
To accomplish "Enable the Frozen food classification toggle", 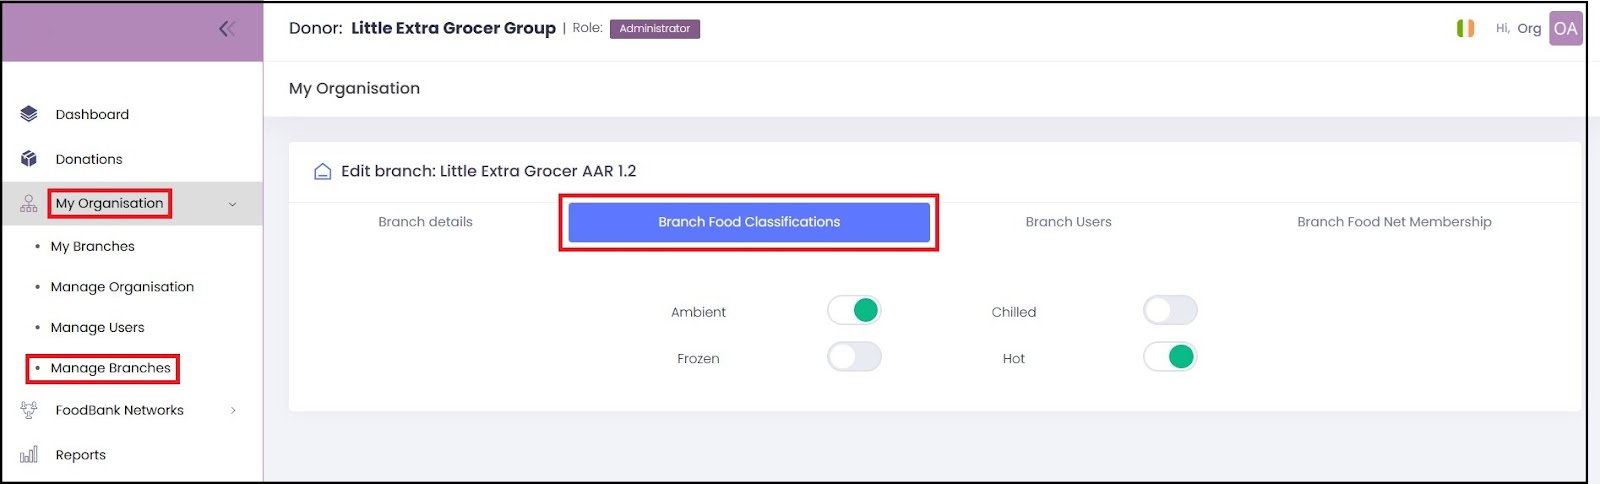I will click(854, 357).
